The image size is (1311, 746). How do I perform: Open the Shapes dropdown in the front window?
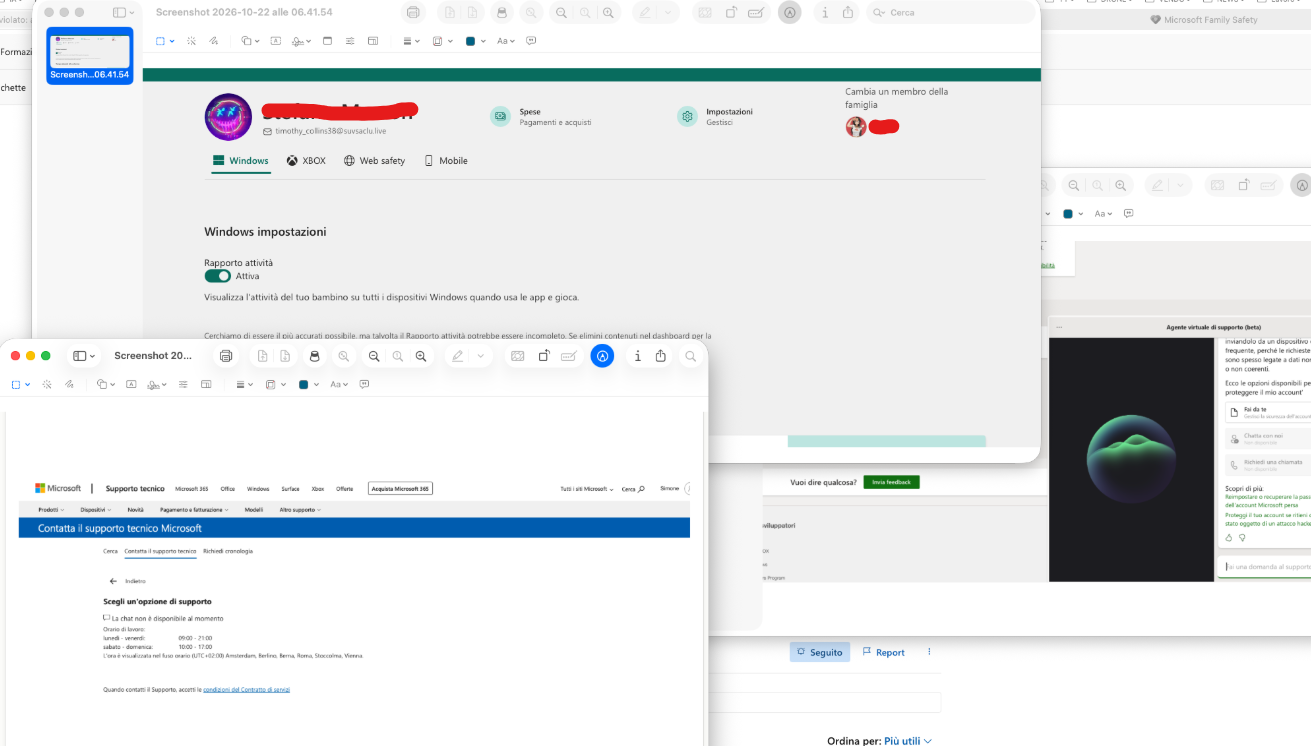click(105, 384)
